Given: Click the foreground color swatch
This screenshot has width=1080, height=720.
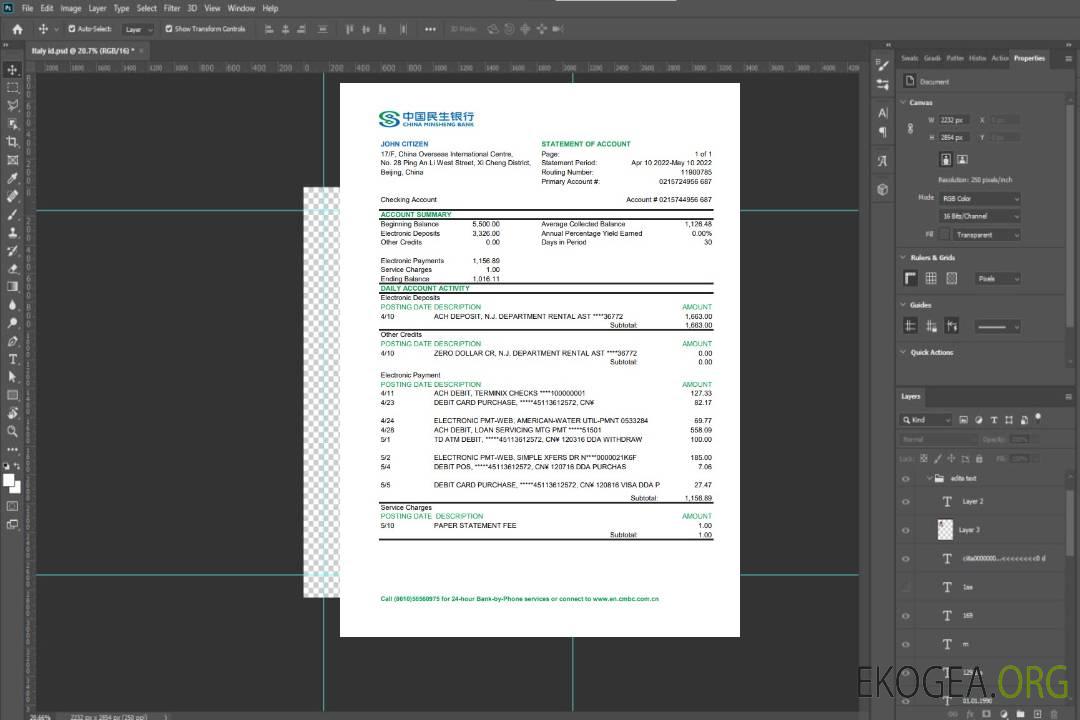Looking at the screenshot, I should [x=9, y=481].
